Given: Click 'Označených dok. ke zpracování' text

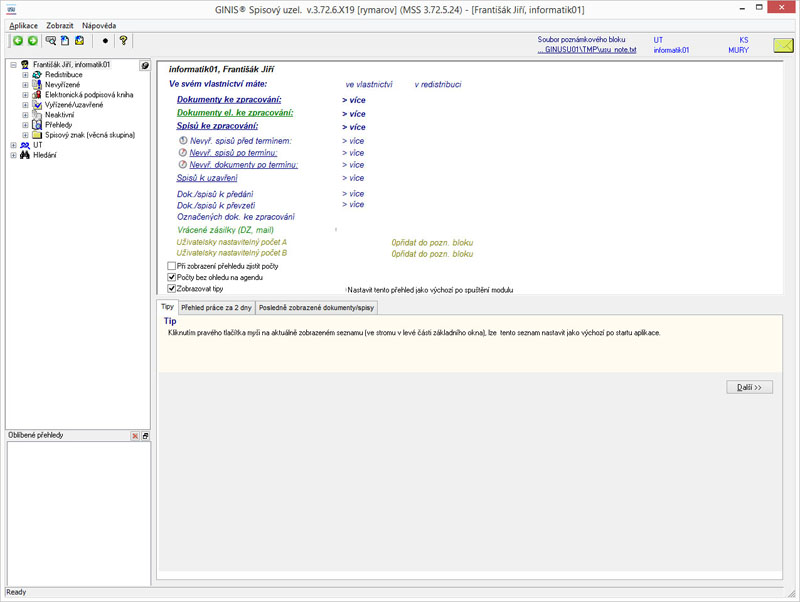Looking at the screenshot, I should point(236,217).
